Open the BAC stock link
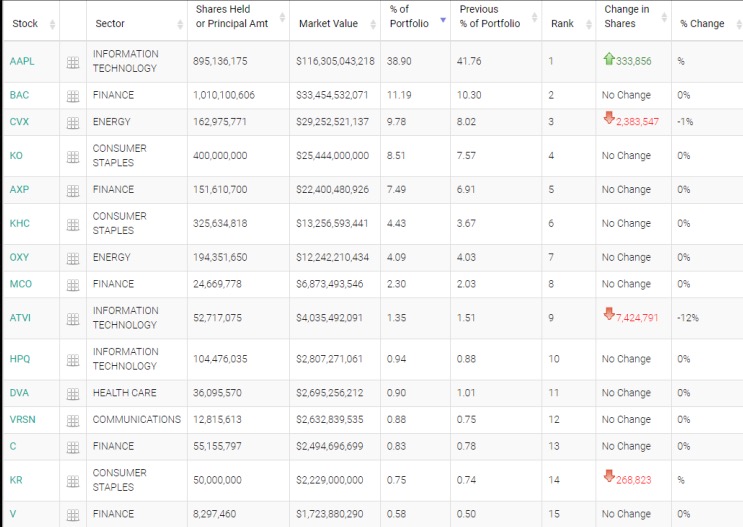The height and width of the screenshot is (527, 743). (x=19, y=95)
